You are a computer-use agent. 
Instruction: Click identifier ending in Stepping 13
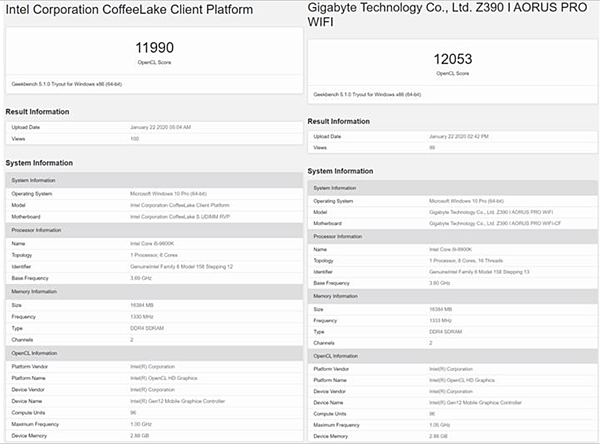(x=479, y=272)
